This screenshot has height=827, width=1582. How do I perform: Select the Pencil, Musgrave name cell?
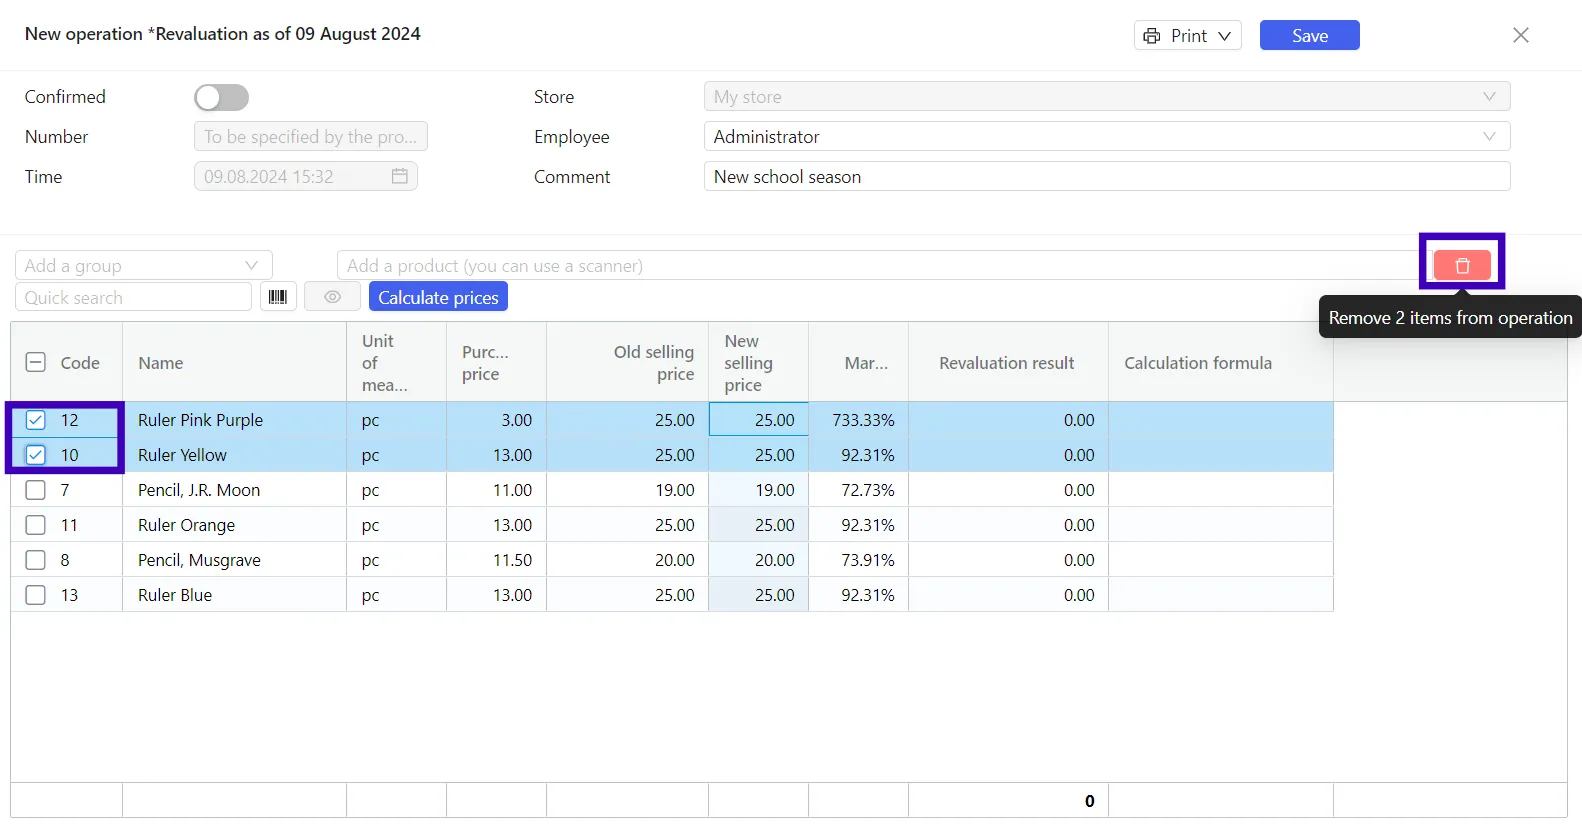tap(234, 560)
